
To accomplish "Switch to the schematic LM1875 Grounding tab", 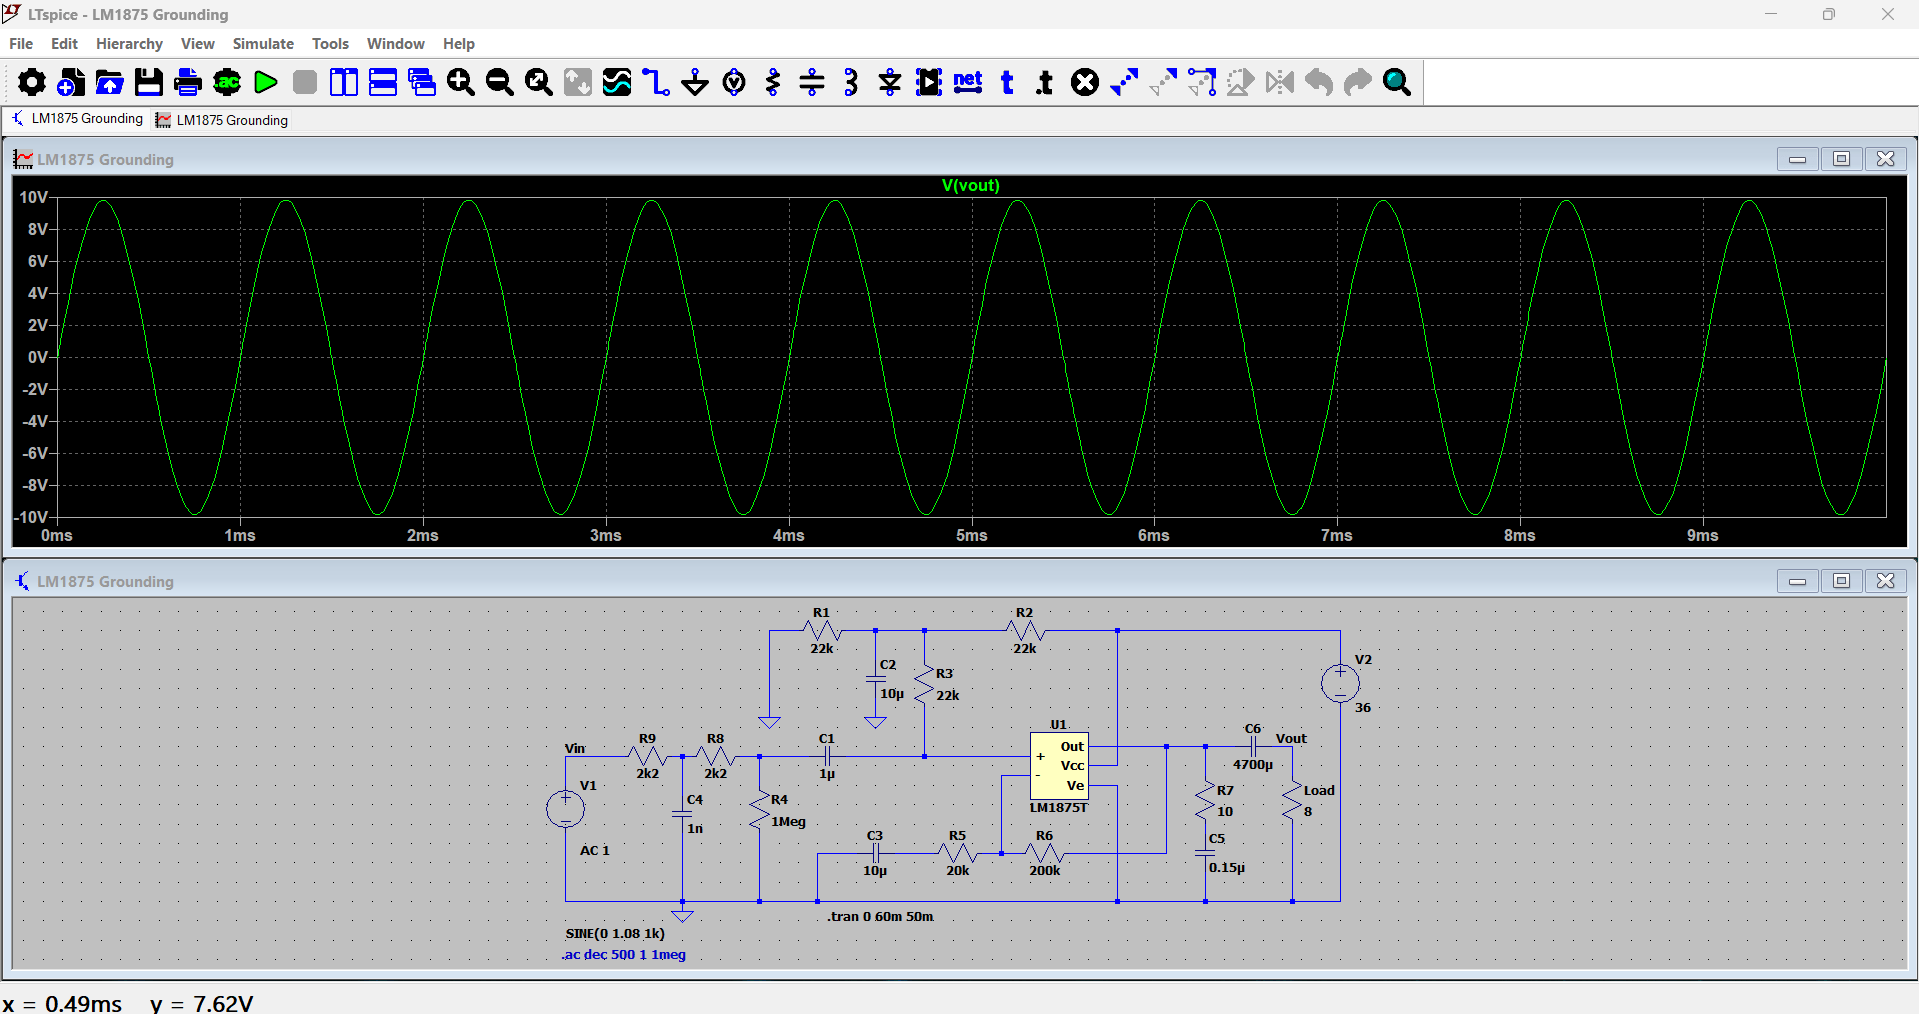I will click(78, 119).
